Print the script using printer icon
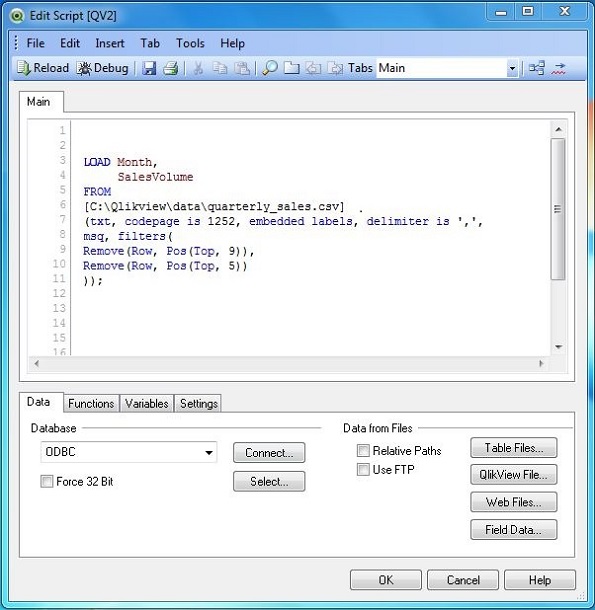 (170, 68)
